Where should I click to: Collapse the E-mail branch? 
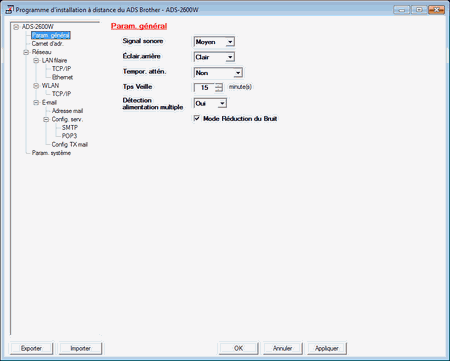click(36, 103)
